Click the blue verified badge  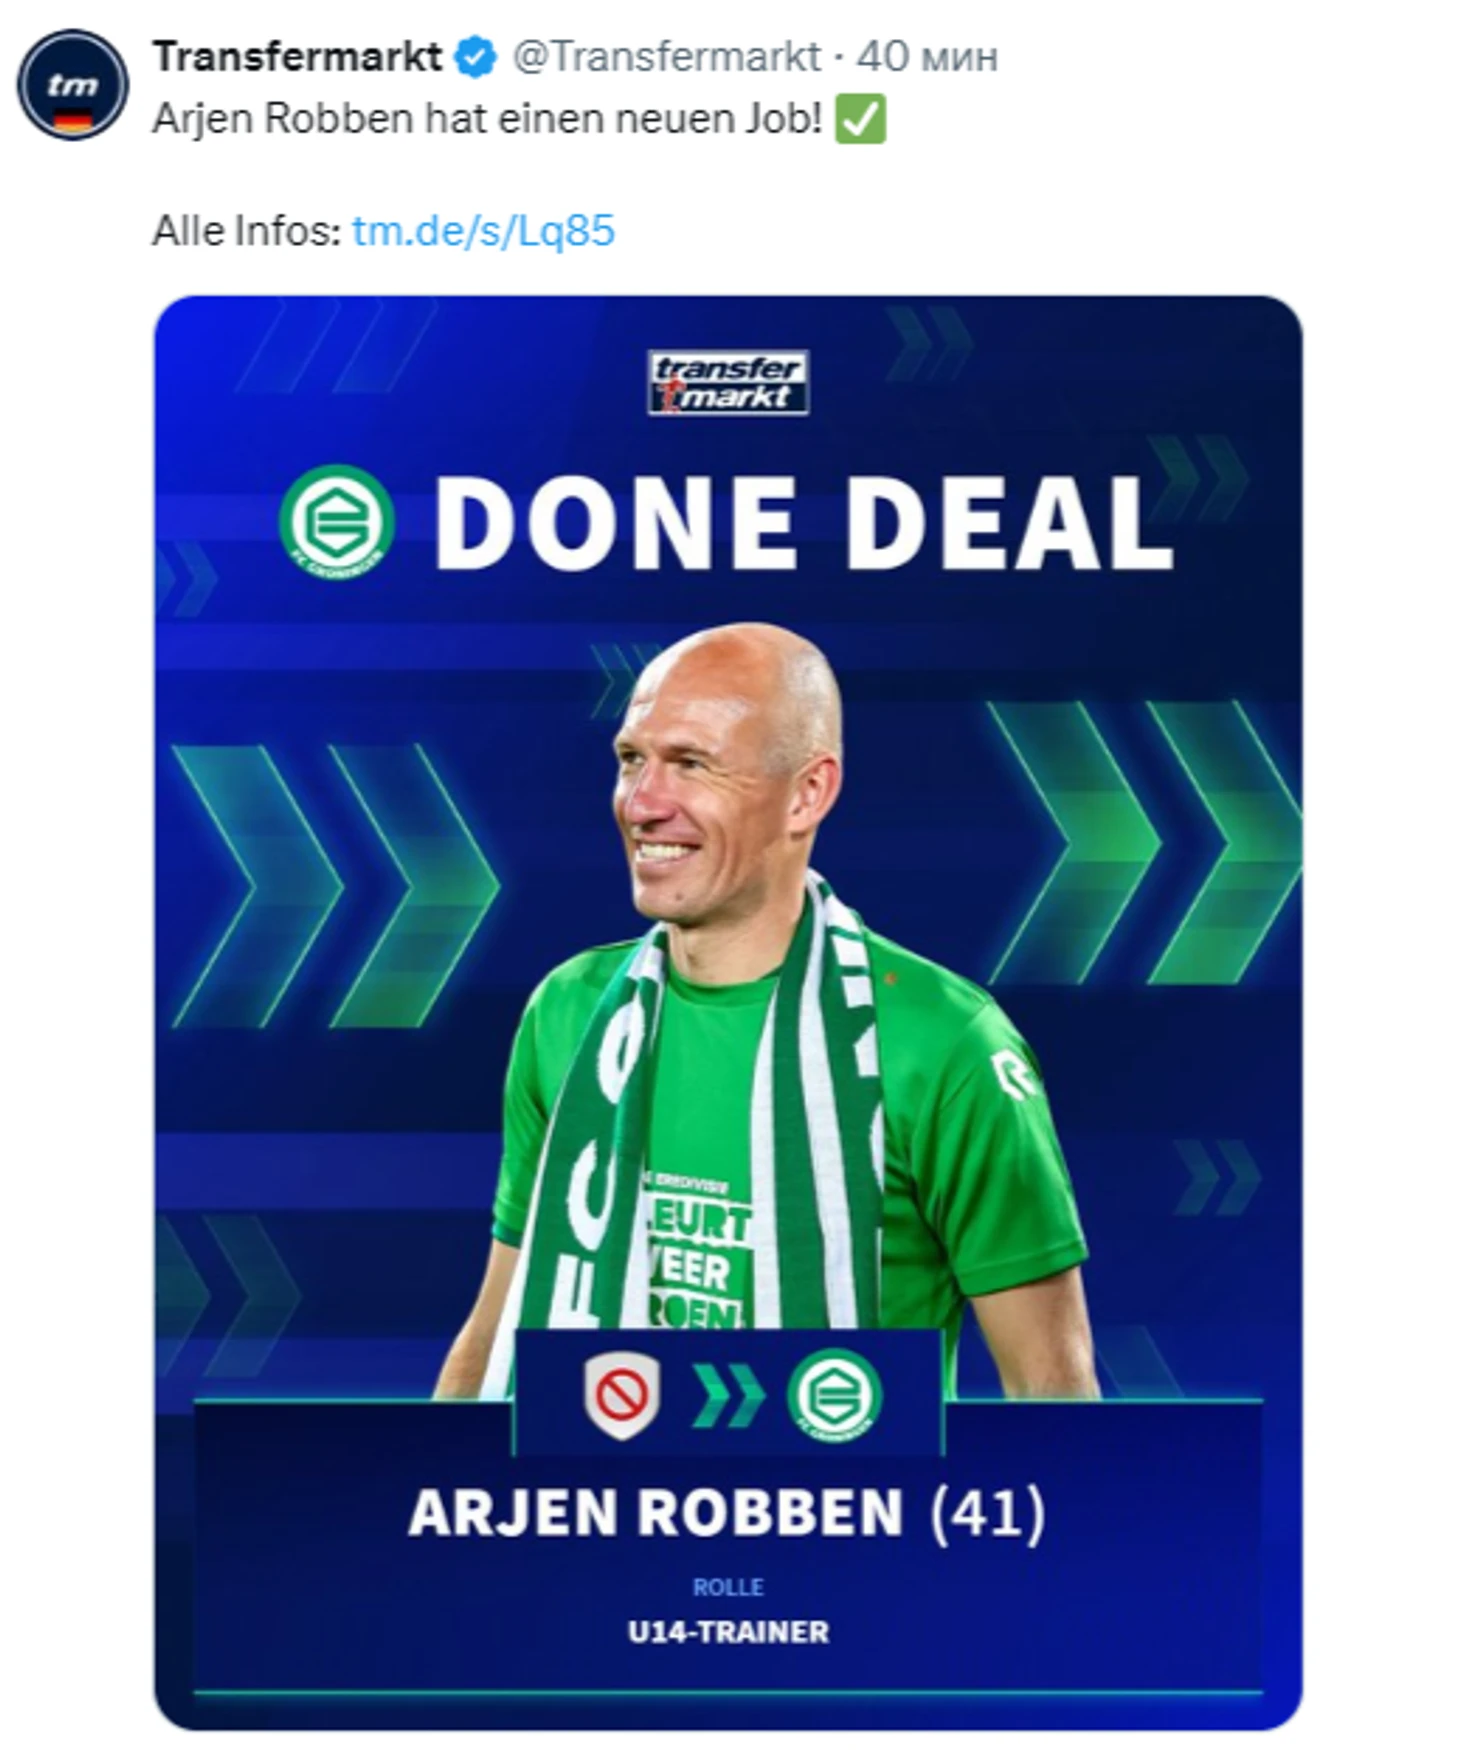[x=476, y=58]
